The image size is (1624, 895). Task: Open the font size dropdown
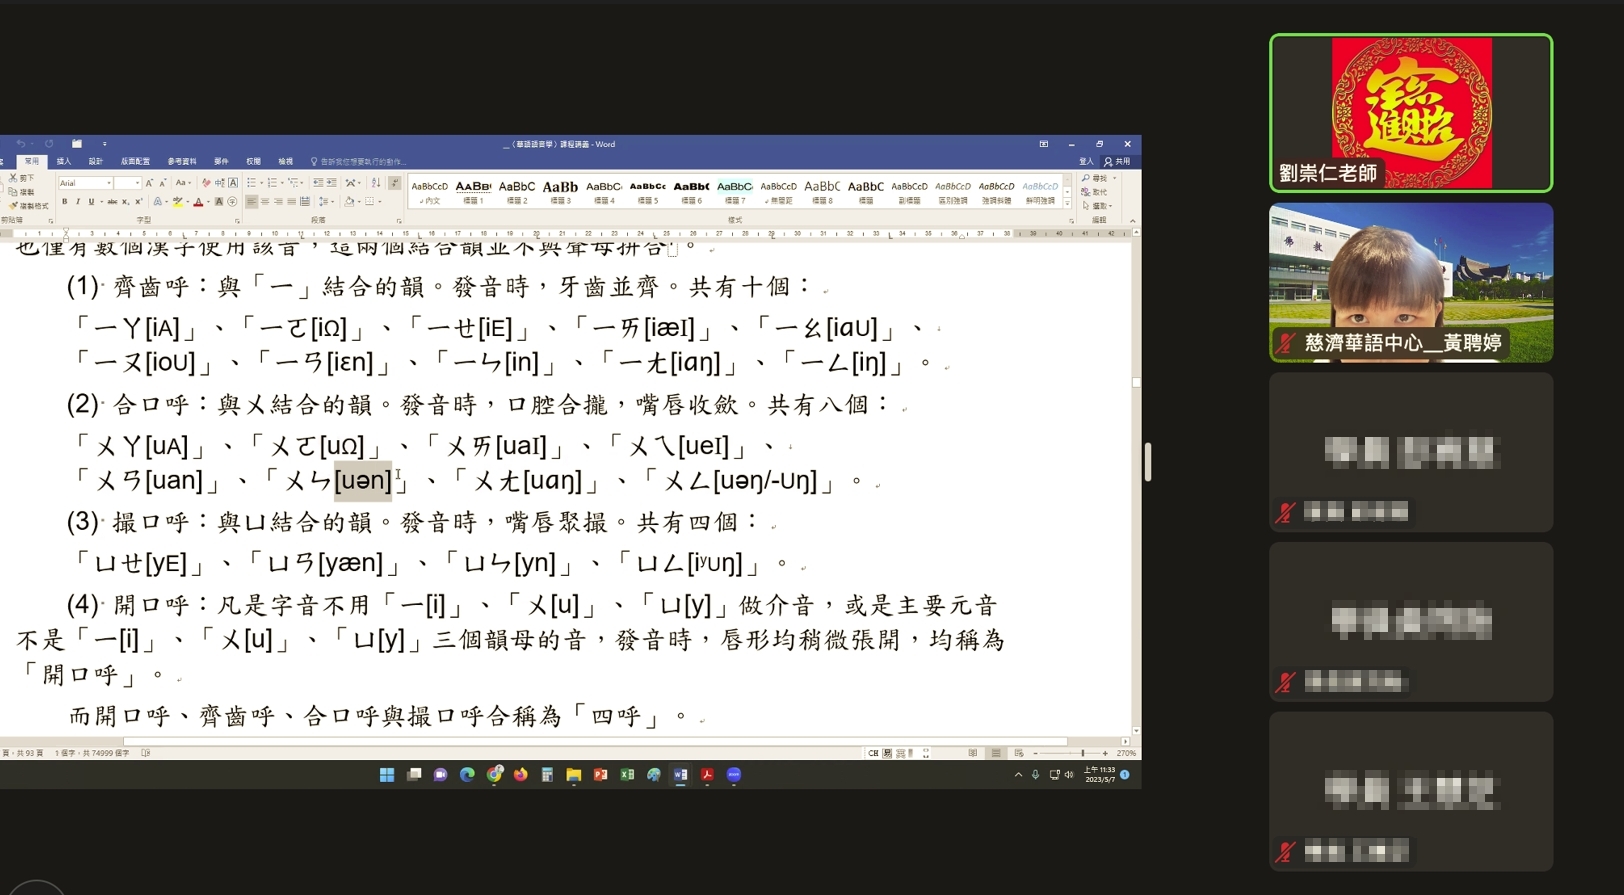[x=137, y=183]
